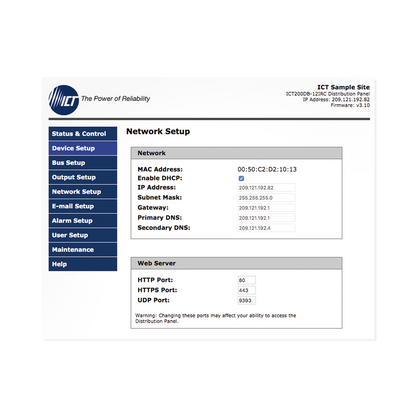Open E-mail Setup page
416x416 pixels.
point(83,206)
